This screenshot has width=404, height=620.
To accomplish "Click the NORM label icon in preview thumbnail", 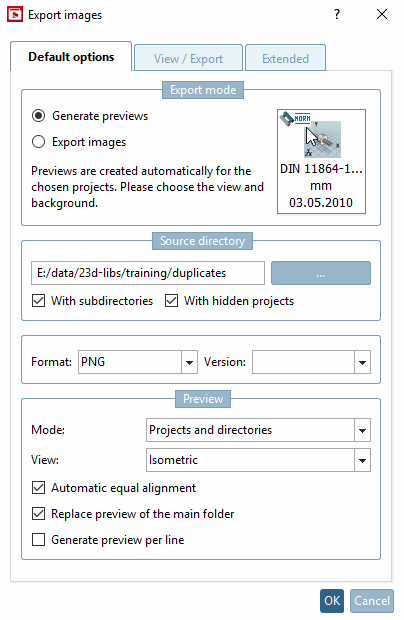I will coord(302,118).
